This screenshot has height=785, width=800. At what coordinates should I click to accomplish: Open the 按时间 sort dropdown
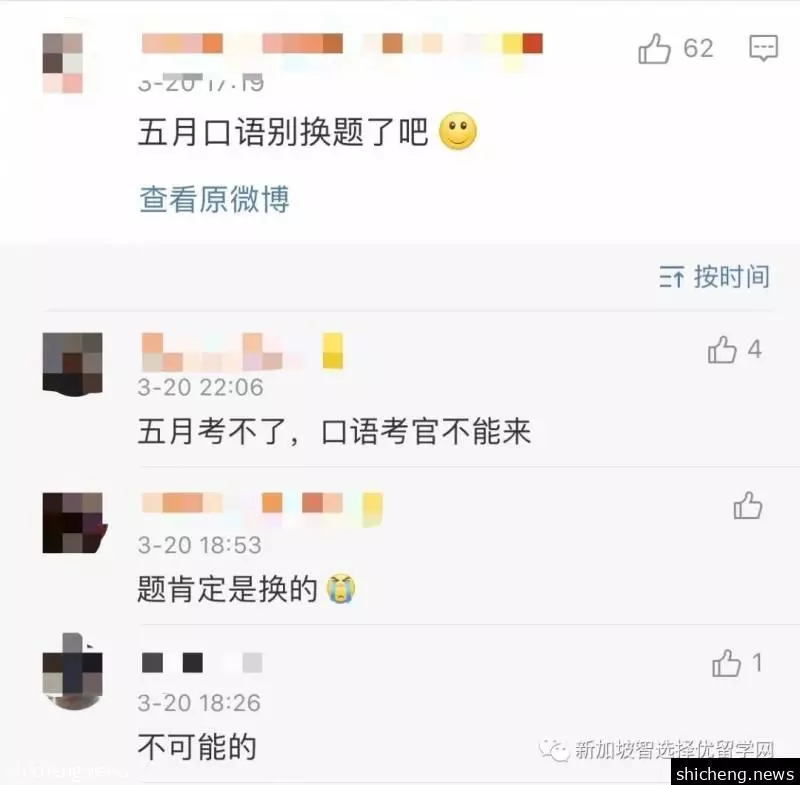[714, 277]
